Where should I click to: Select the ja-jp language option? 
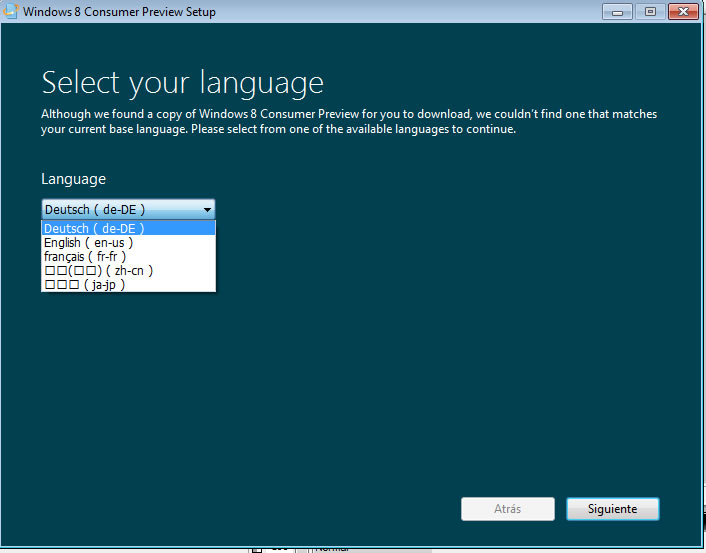128,285
